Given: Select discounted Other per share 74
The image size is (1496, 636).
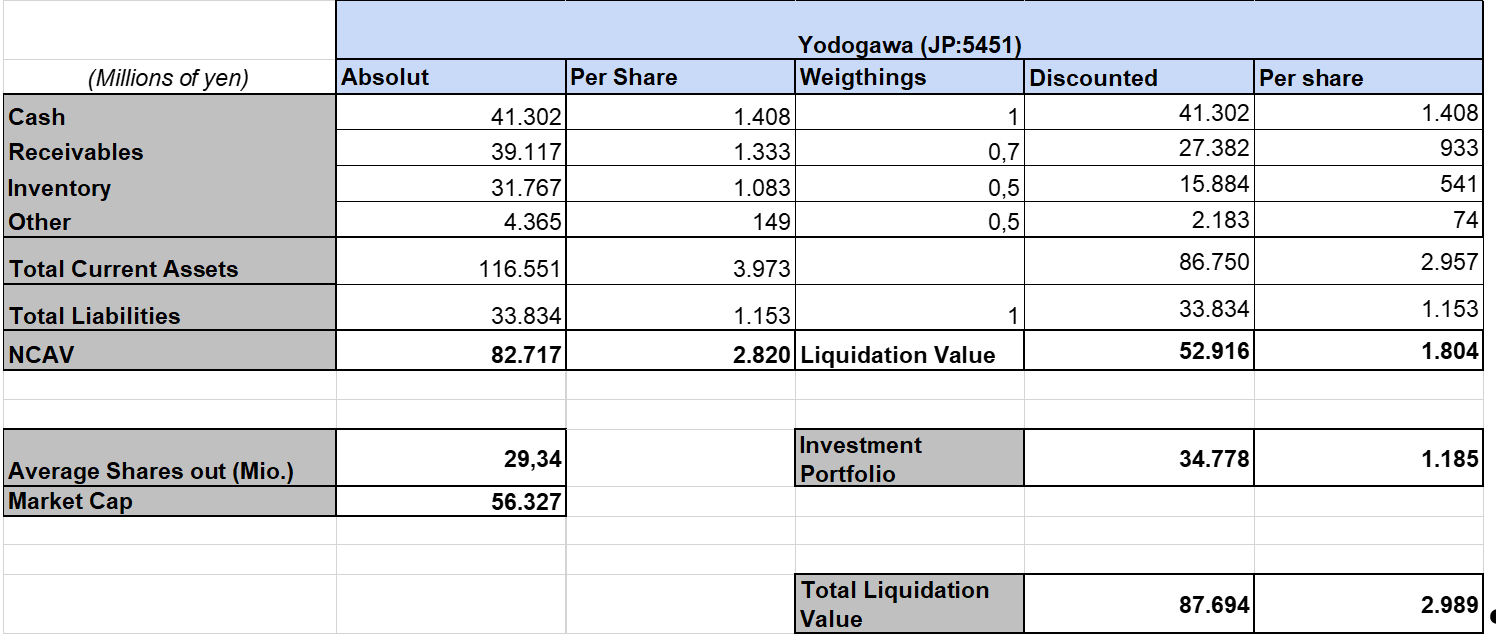Looking at the screenshot, I should 1369,221.
